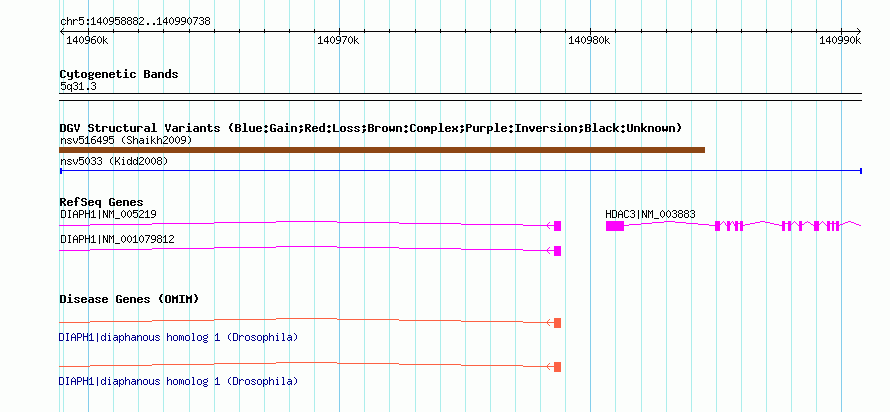Image resolution: width=890 pixels, height=412 pixels.
Task: Open the first DIAPH1|diaphanous homolog 1 link
Action: 178,338
